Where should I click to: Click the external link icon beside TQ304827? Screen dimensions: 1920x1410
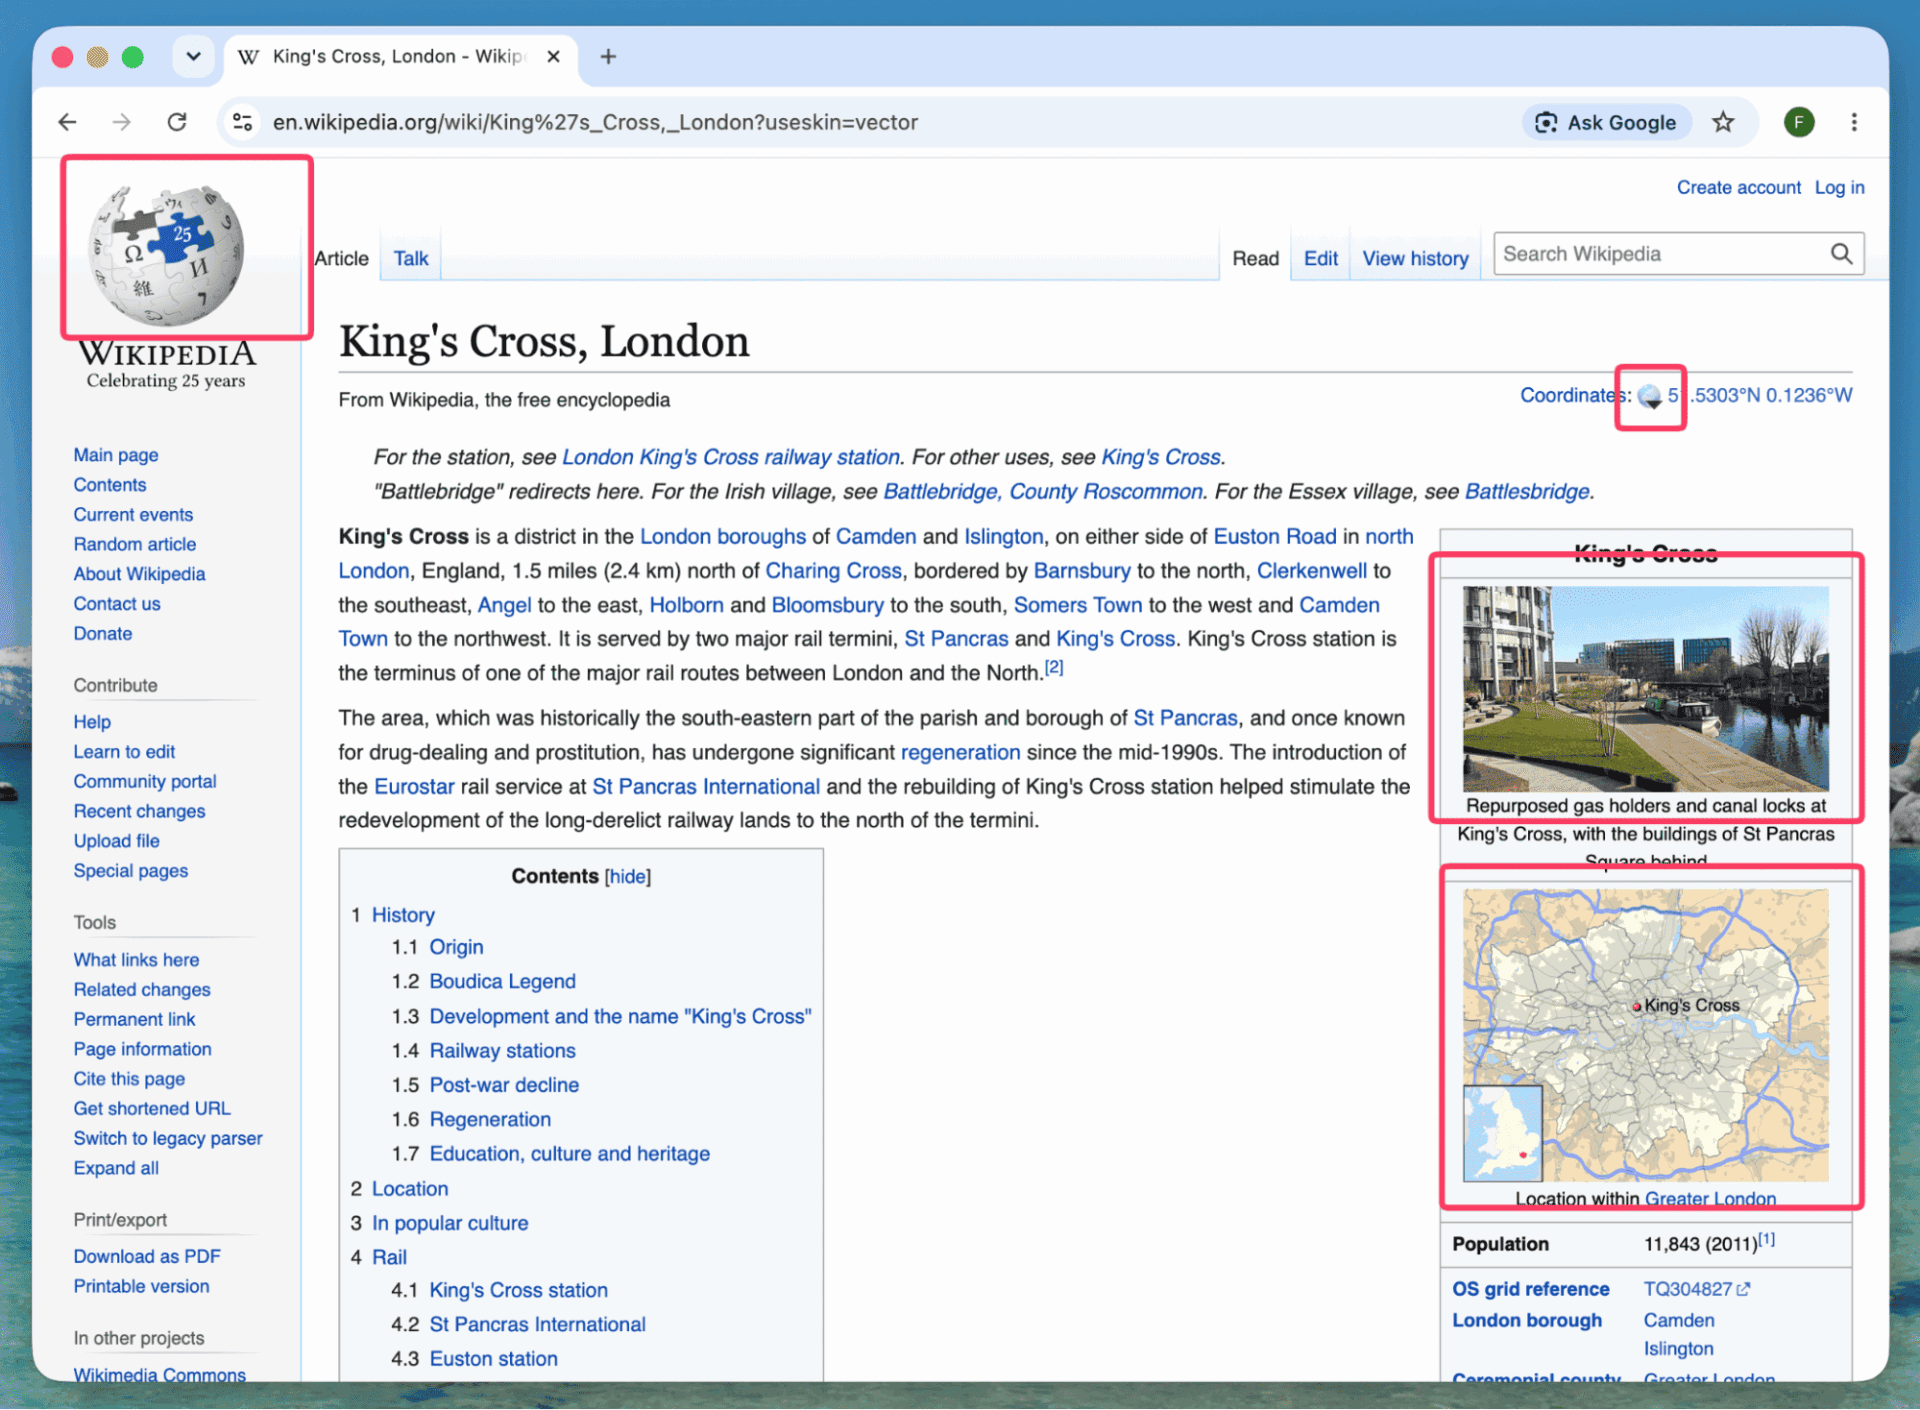(1744, 1290)
